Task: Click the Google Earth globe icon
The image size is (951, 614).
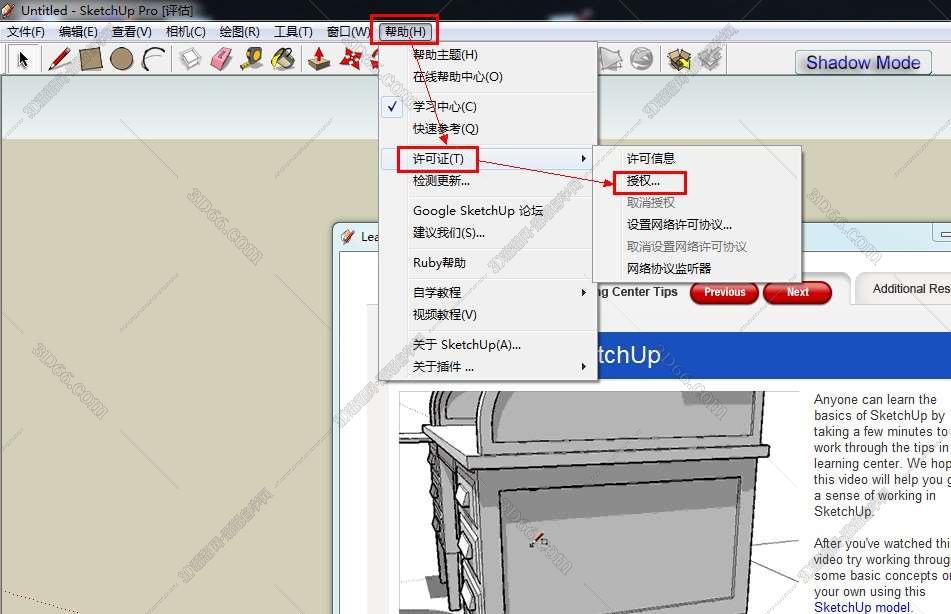Action: click(642, 59)
